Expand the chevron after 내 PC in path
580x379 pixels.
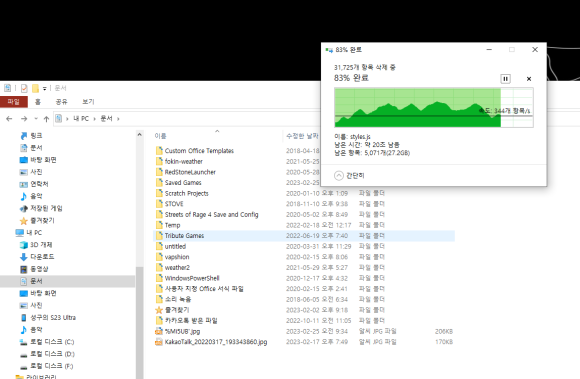(x=94, y=119)
